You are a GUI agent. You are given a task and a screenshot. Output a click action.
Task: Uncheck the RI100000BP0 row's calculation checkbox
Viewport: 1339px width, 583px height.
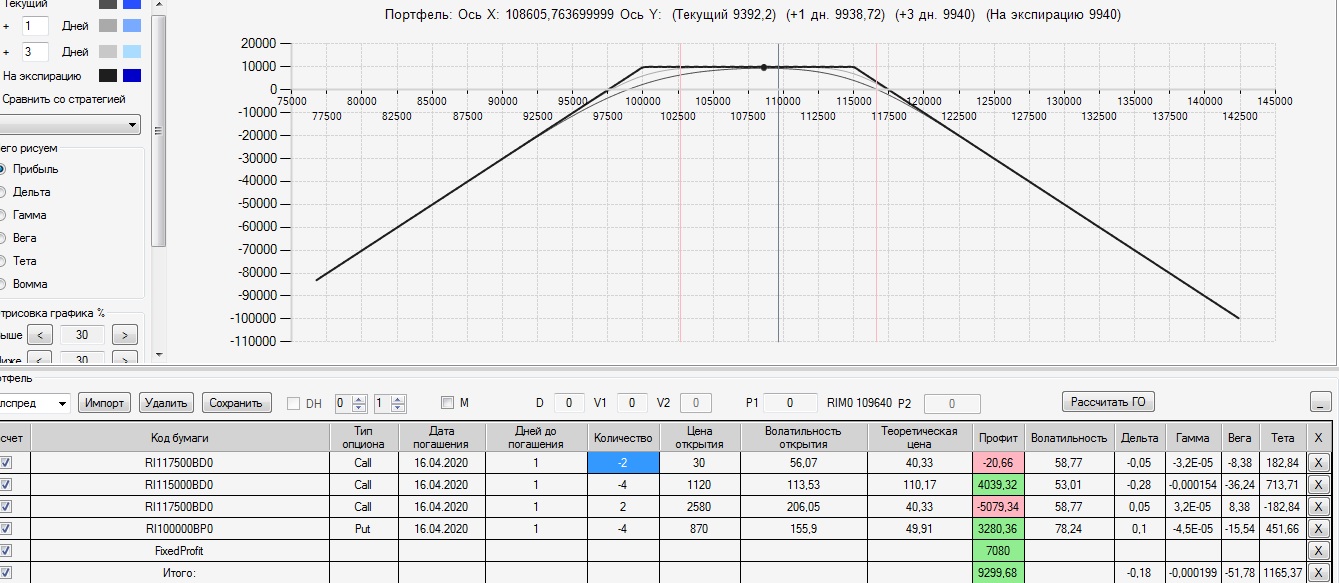click(8, 529)
